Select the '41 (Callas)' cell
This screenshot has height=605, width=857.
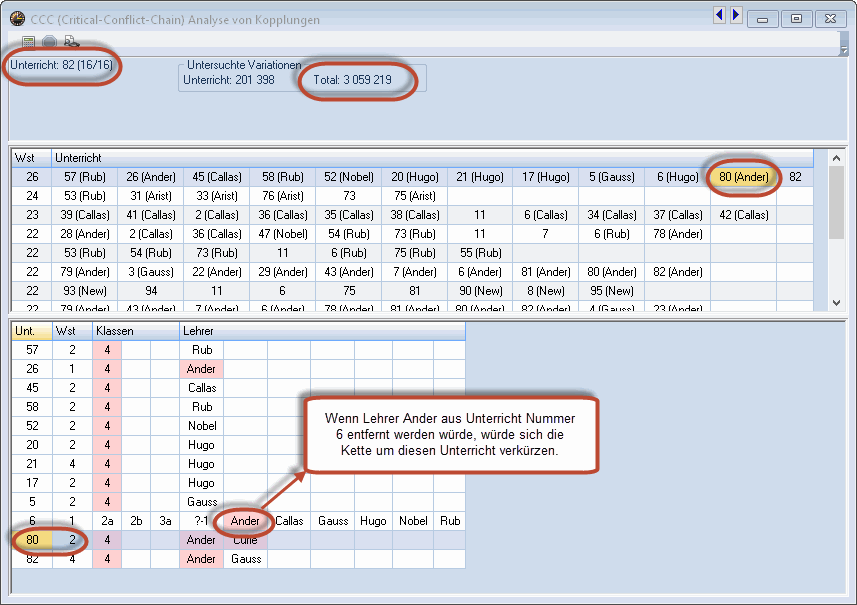[151, 215]
